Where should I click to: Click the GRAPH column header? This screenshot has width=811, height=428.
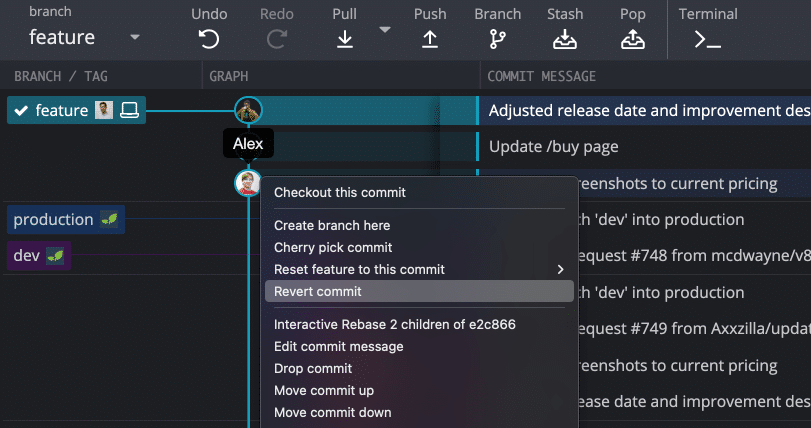click(x=229, y=77)
